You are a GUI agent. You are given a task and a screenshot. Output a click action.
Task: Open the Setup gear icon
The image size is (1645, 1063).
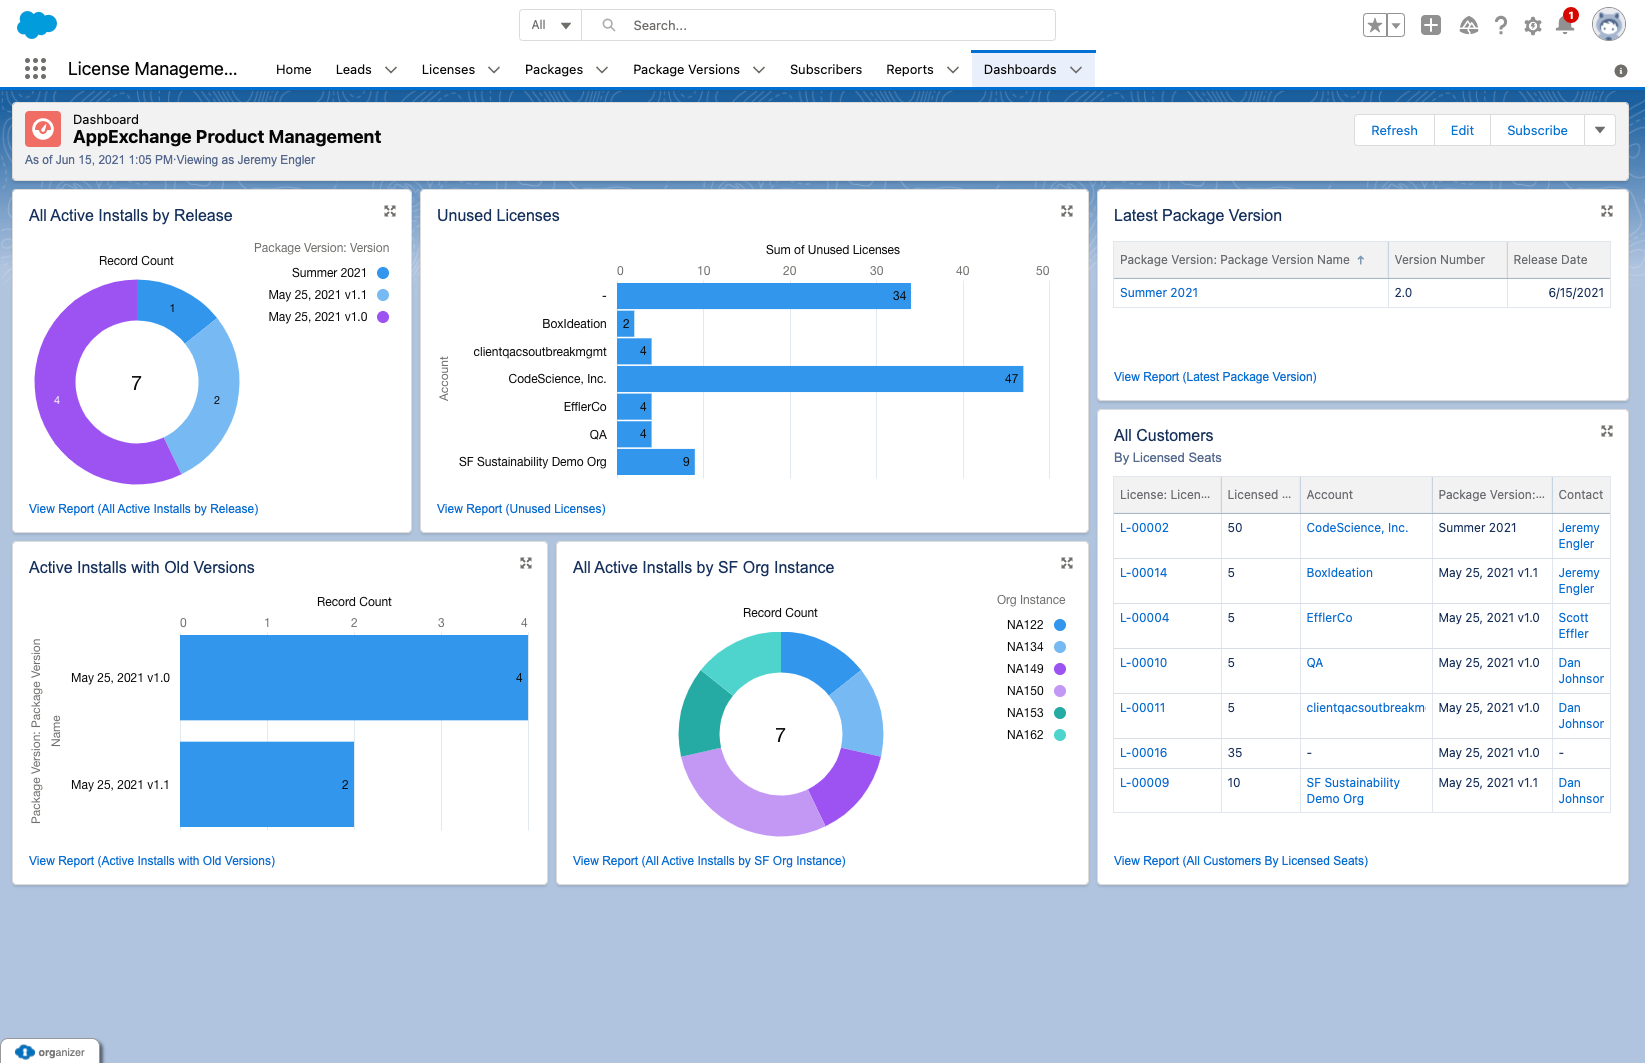click(x=1533, y=27)
